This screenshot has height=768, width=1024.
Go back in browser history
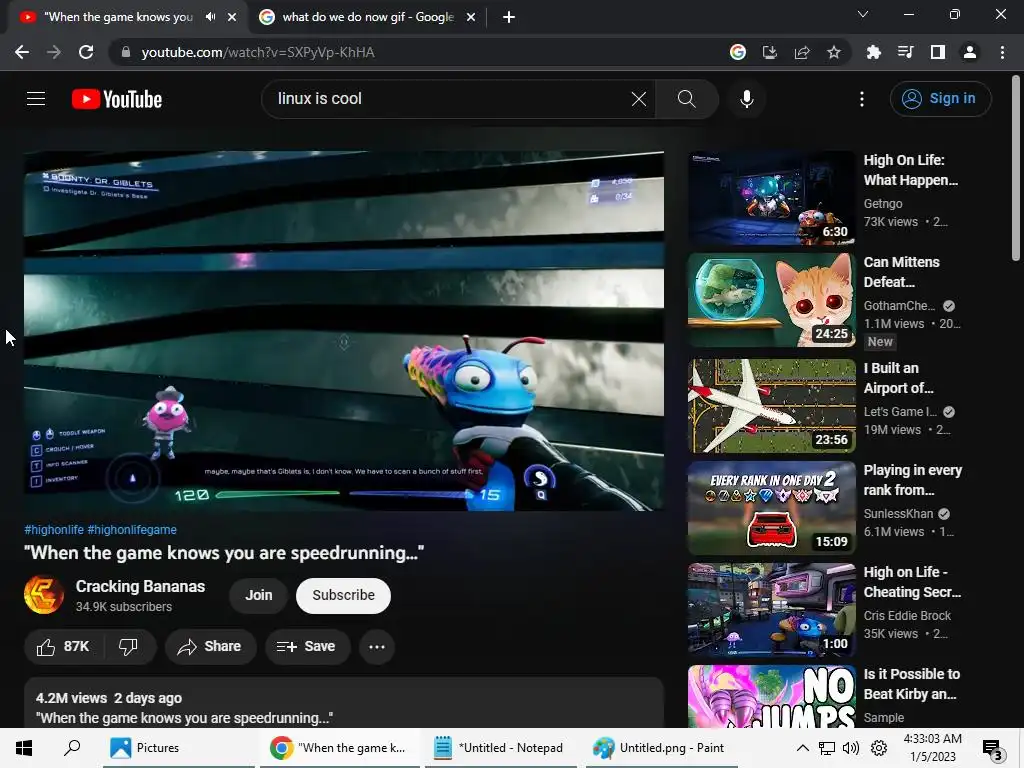[22, 52]
